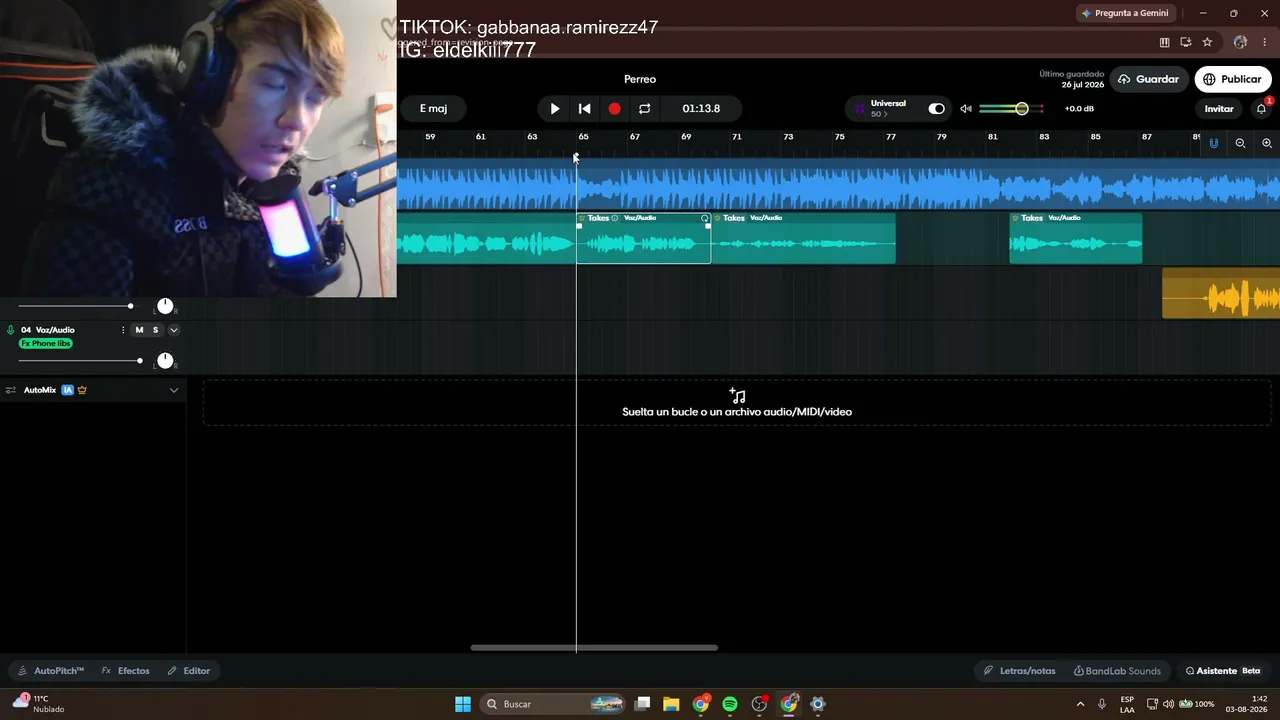Mute track 04 Voz/Audio
The height and width of the screenshot is (720, 1280).
coord(139,330)
